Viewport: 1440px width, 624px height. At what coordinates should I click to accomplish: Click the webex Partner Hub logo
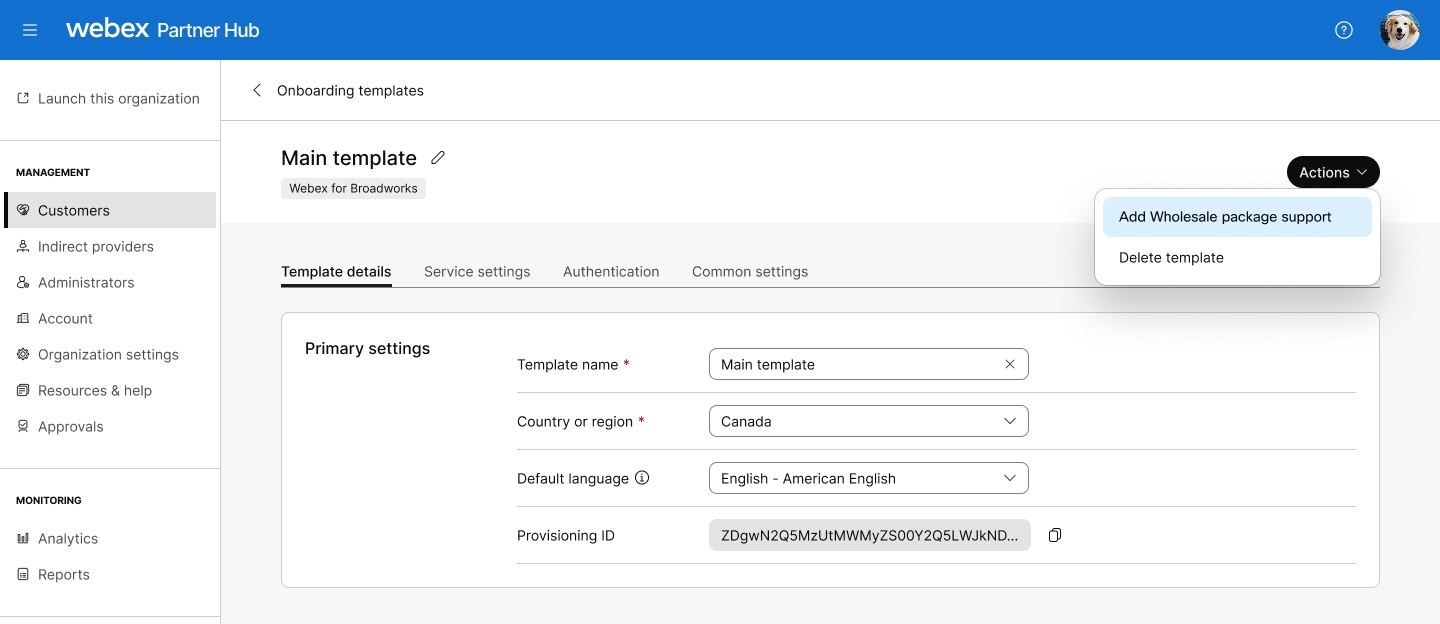coord(162,30)
